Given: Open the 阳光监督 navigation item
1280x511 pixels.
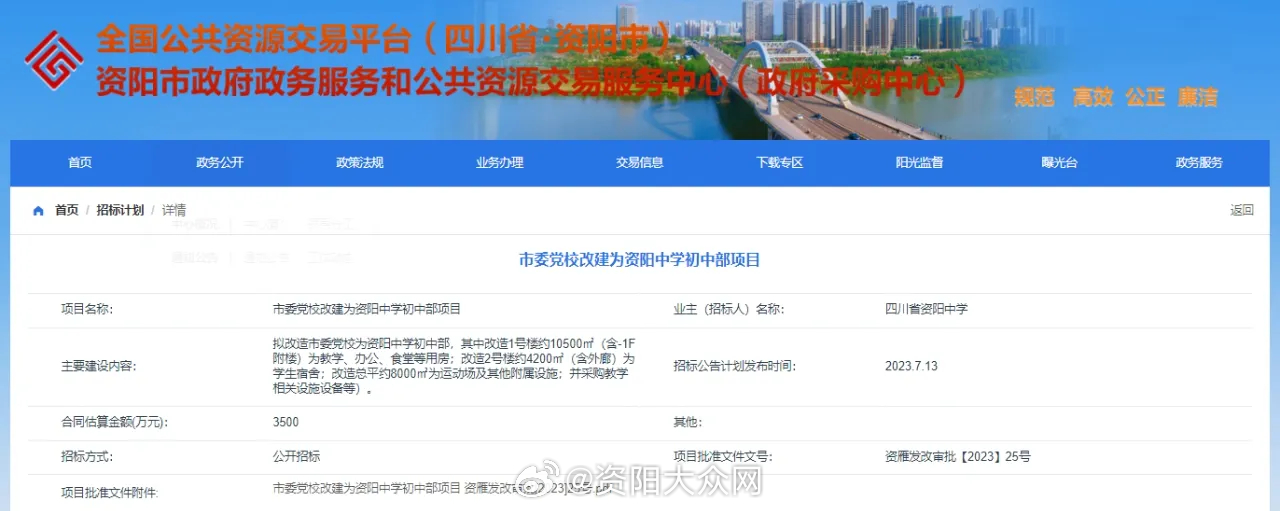Looking at the screenshot, I should tap(919, 163).
